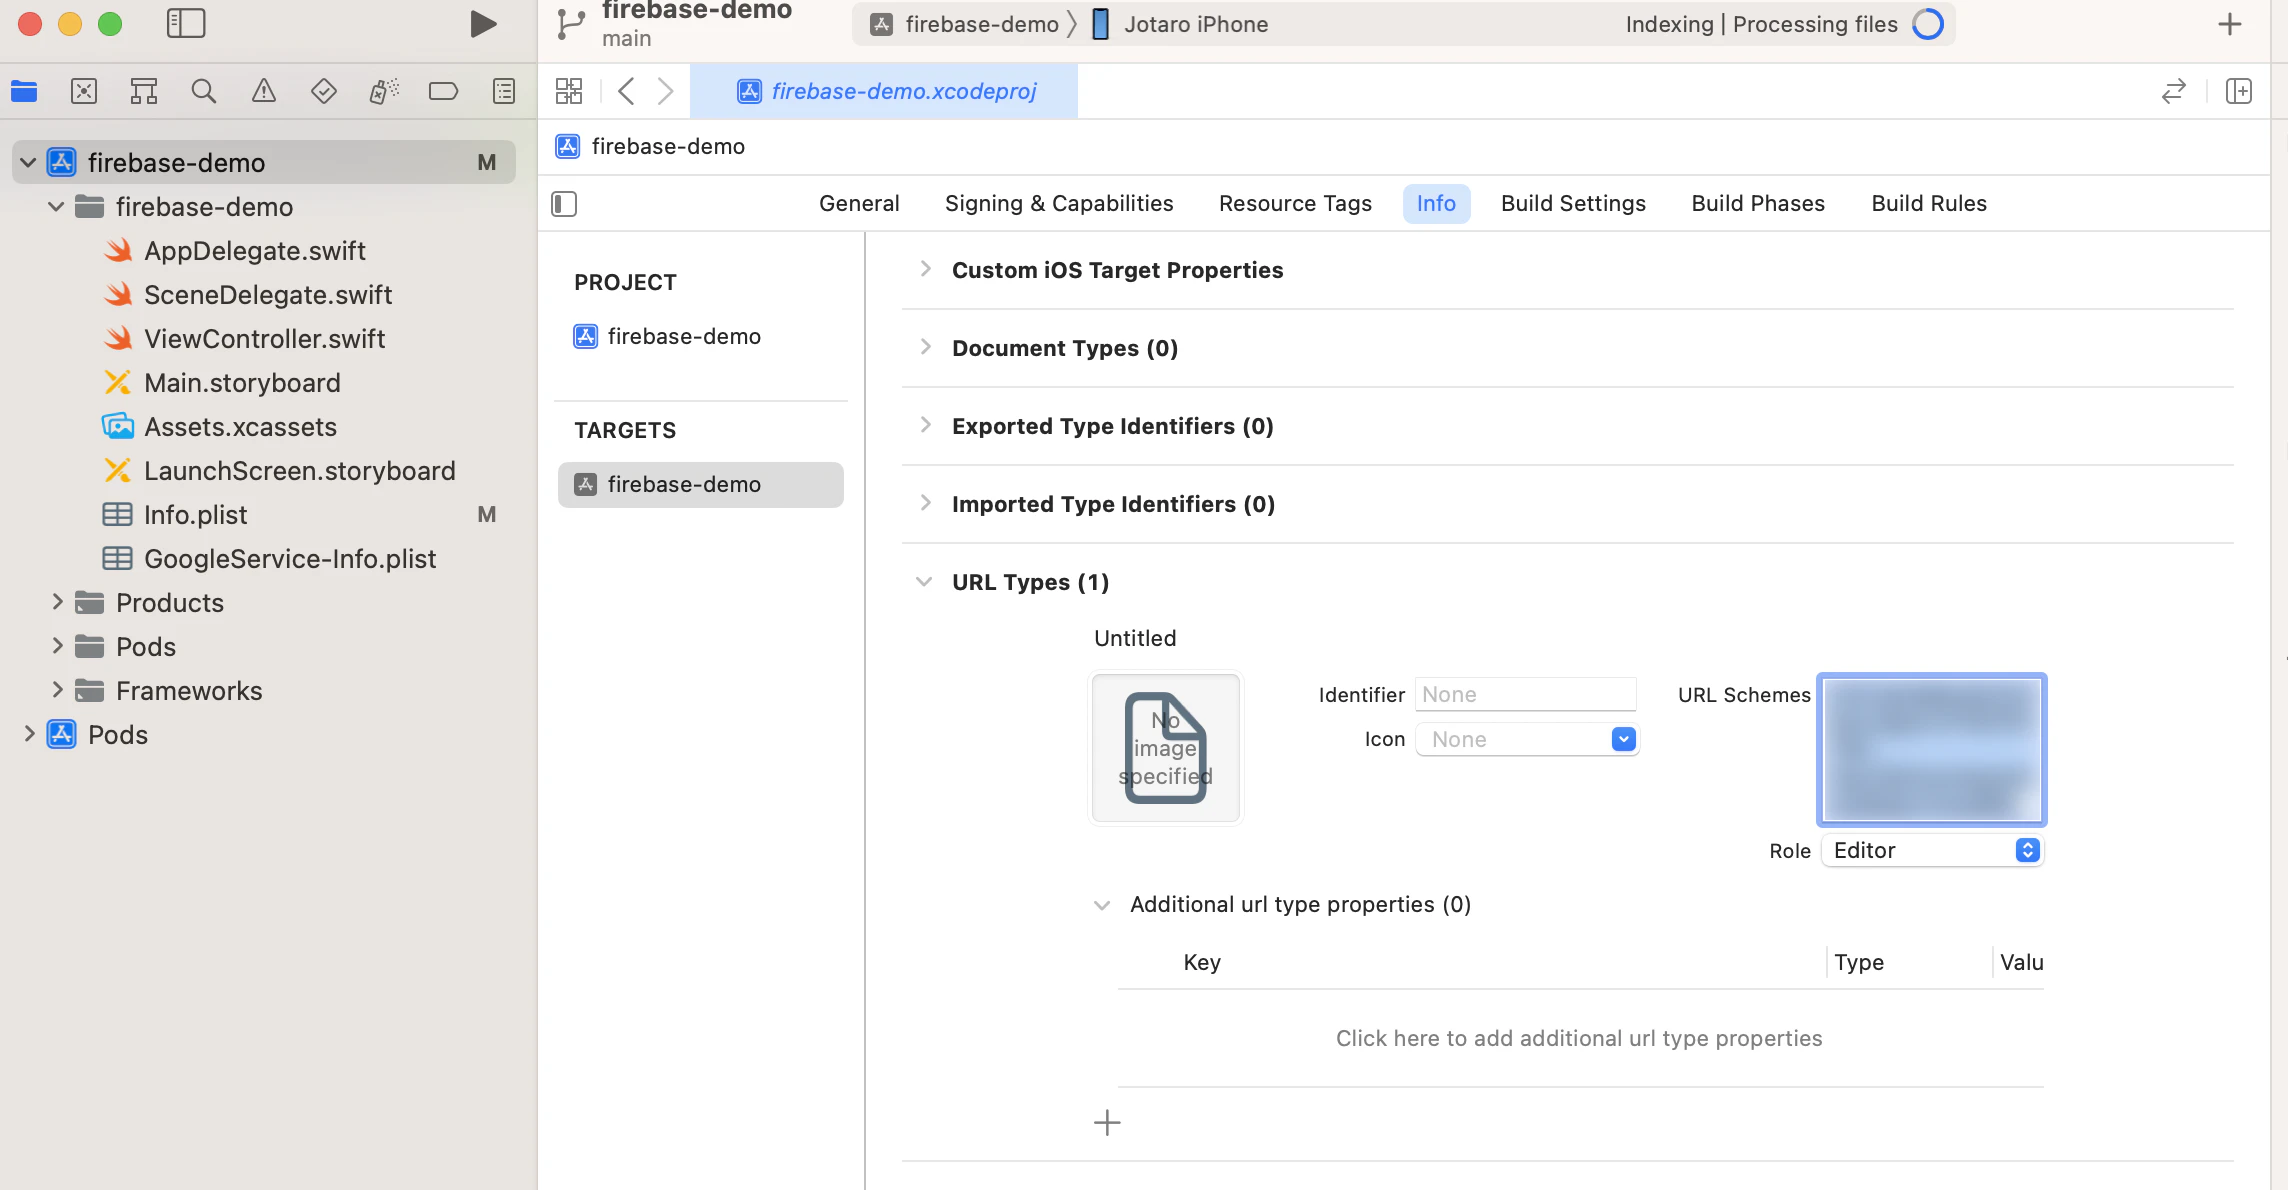
Task: Switch to the General tab
Action: tap(859, 203)
